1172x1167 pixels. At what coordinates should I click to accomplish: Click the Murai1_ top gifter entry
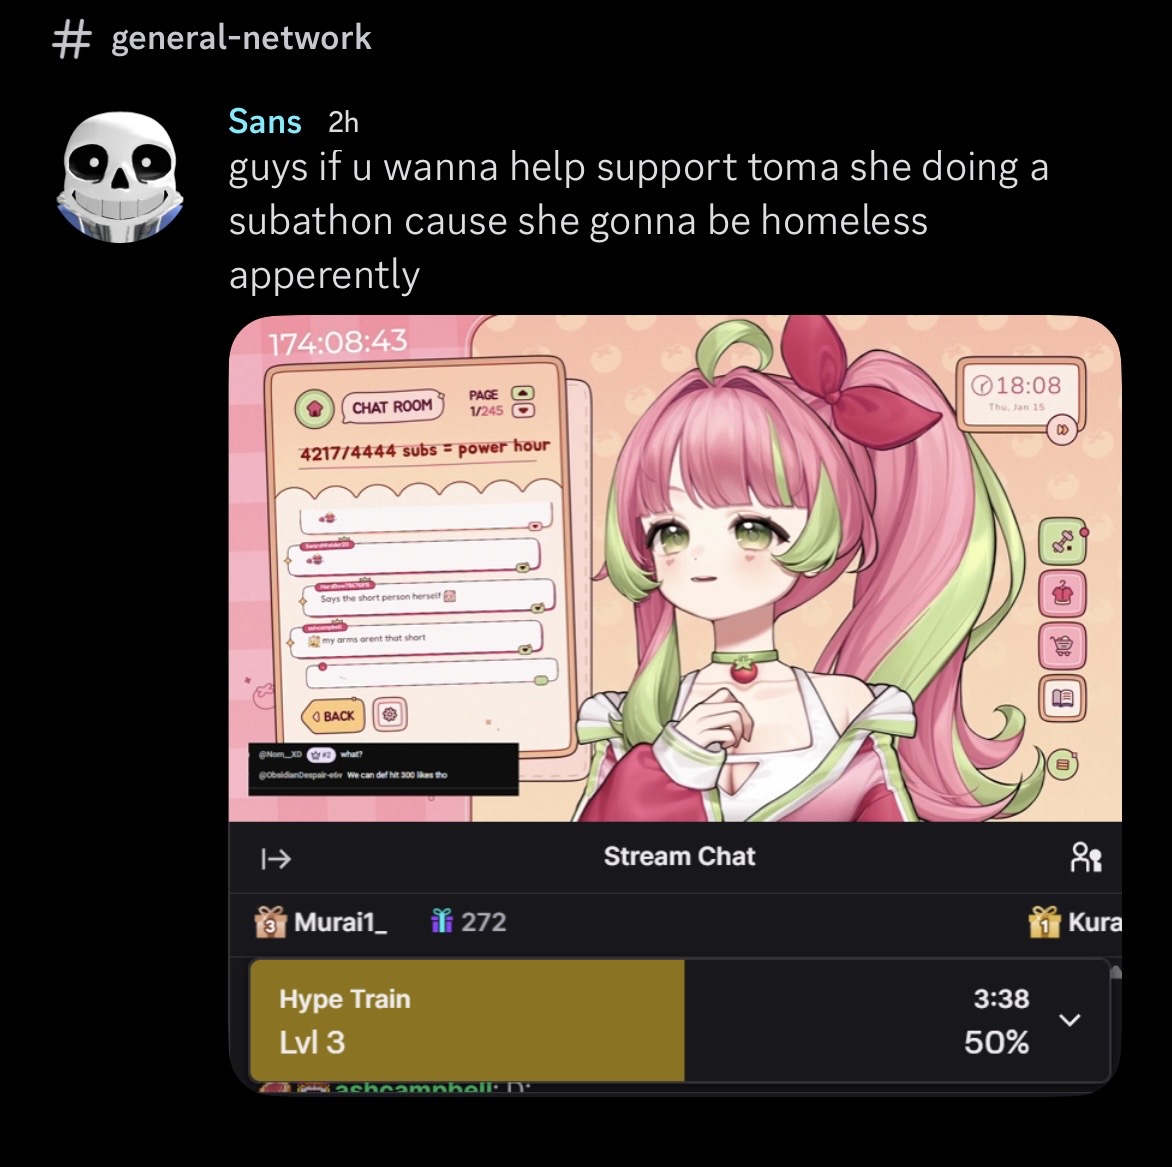pyautogui.click(x=321, y=922)
